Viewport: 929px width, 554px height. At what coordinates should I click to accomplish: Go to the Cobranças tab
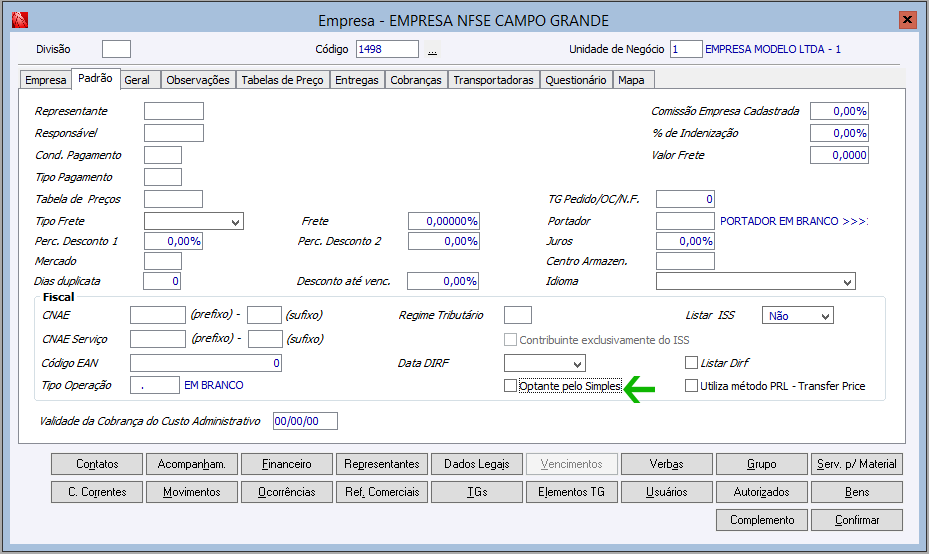(416, 80)
